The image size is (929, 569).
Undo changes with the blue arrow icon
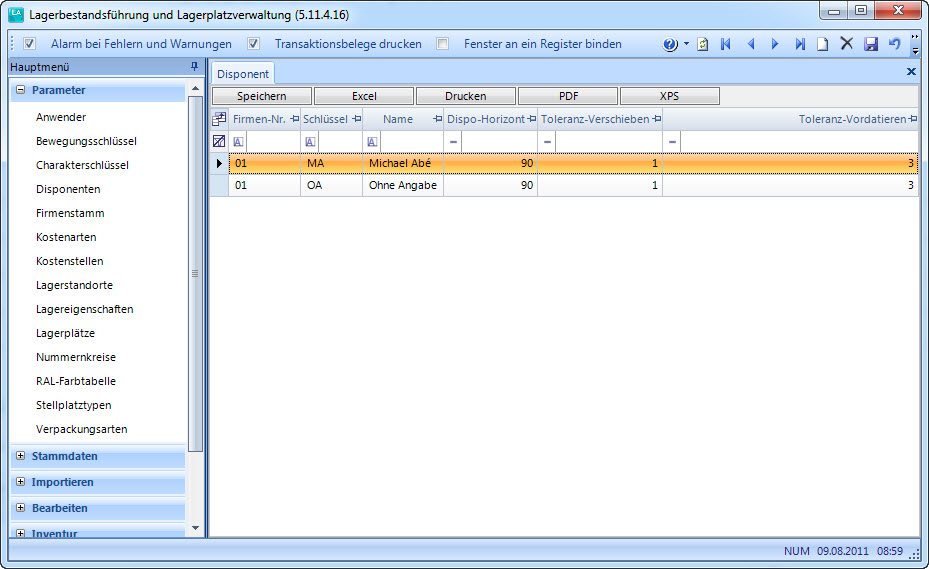(894, 44)
